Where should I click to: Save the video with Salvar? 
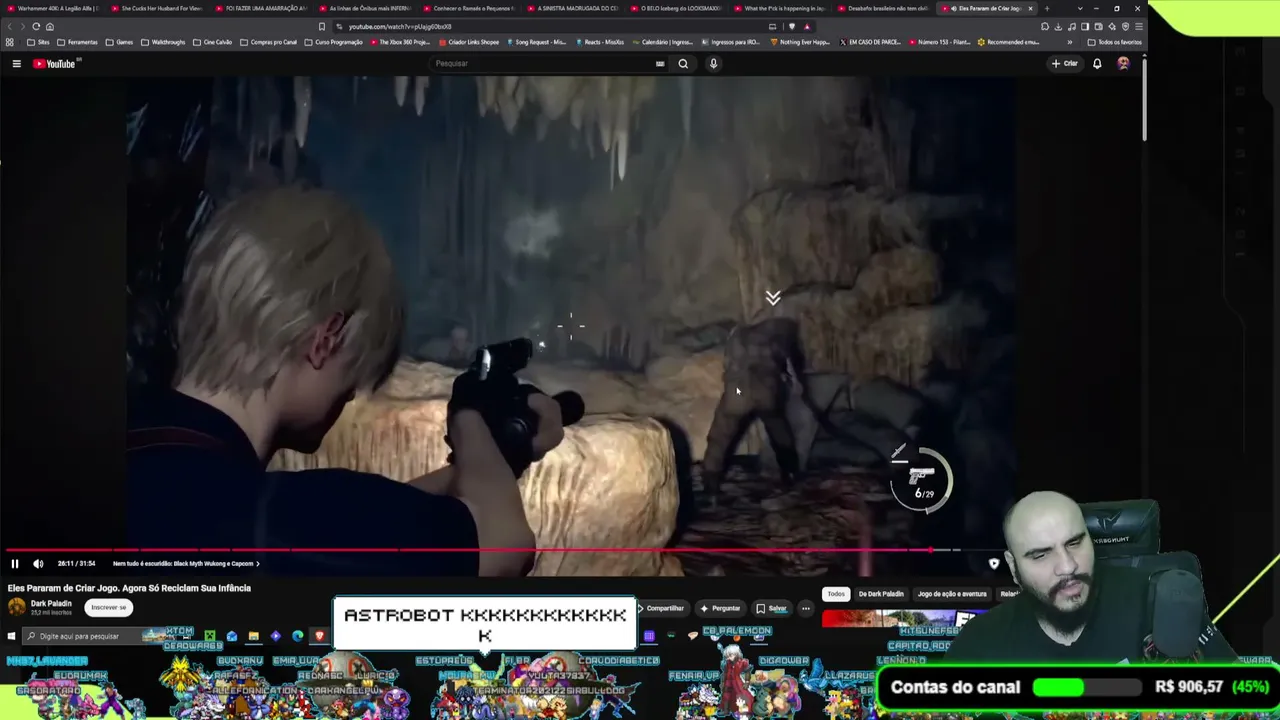click(772, 608)
